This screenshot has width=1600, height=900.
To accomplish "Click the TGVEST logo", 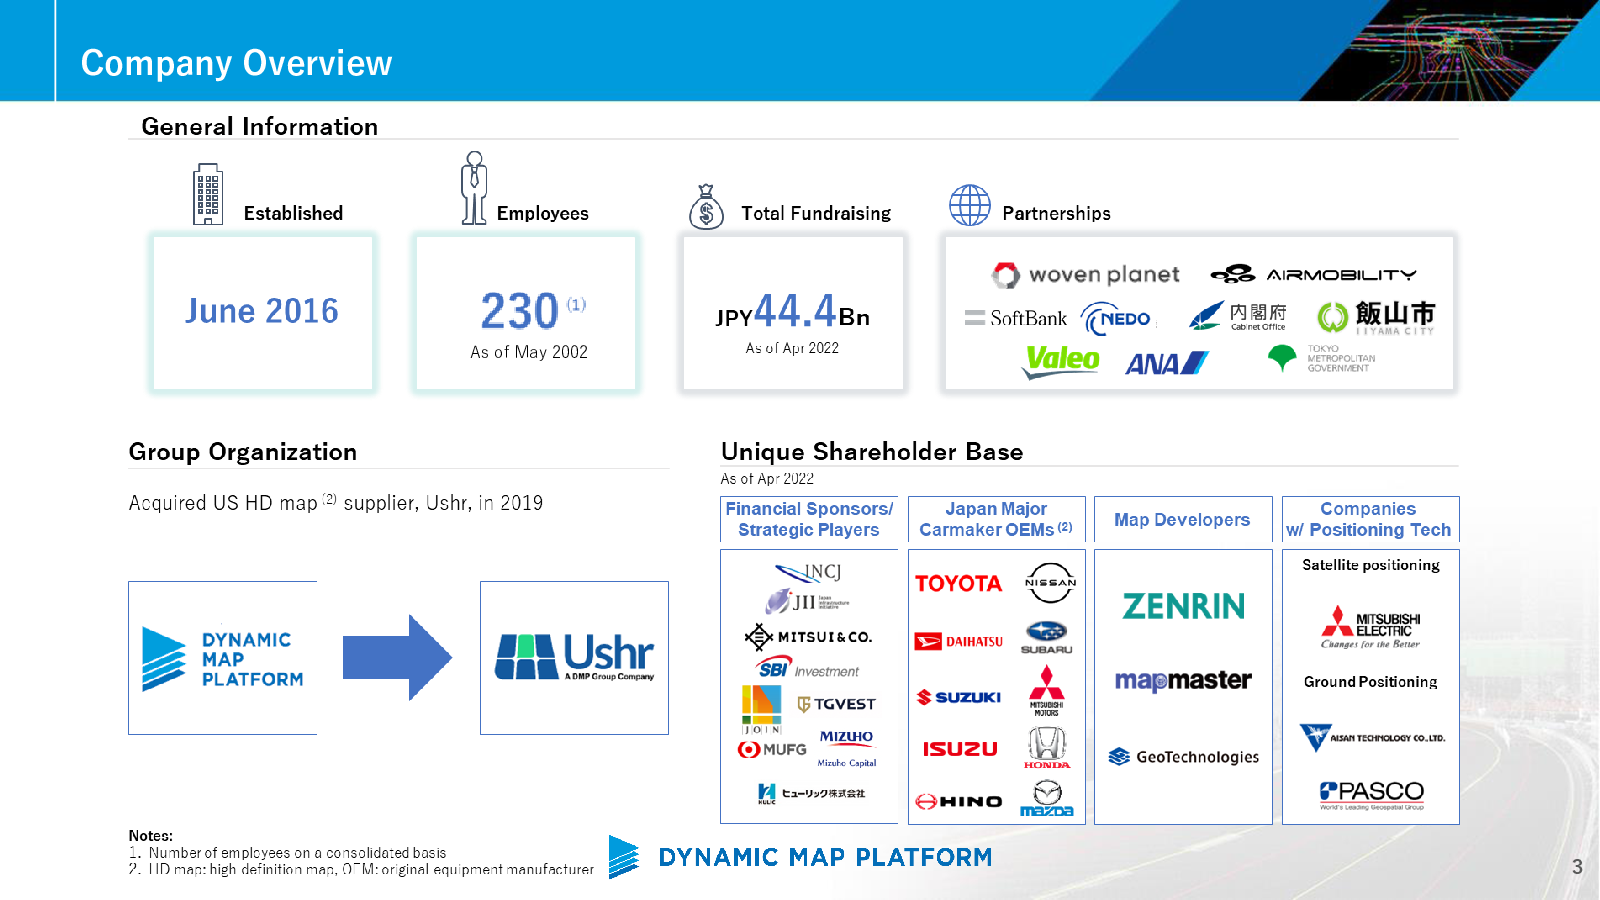I will pyautogui.click(x=836, y=704).
